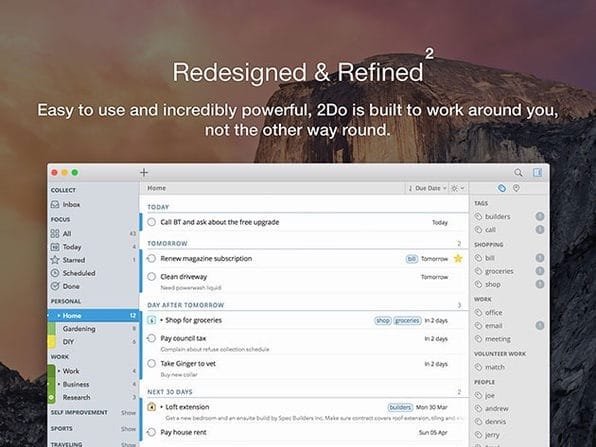The image size is (596, 447).
Task: Check off Call BT and ask task
Action: (x=151, y=222)
